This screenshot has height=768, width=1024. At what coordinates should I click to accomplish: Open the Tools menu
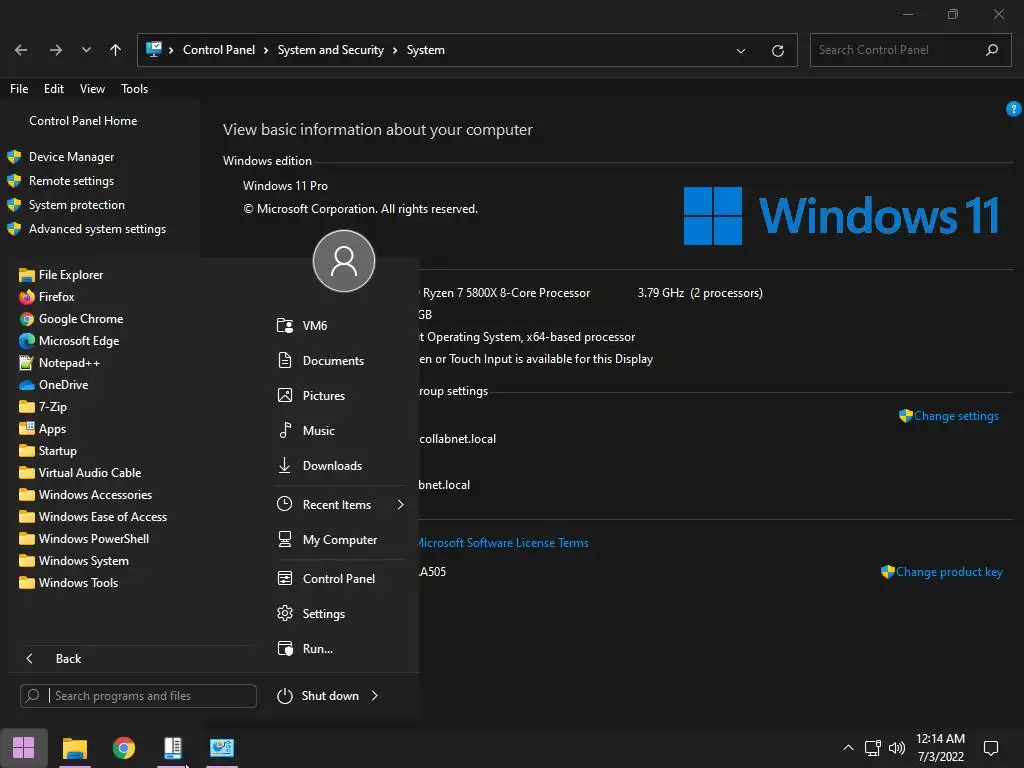[x=135, y=89]
